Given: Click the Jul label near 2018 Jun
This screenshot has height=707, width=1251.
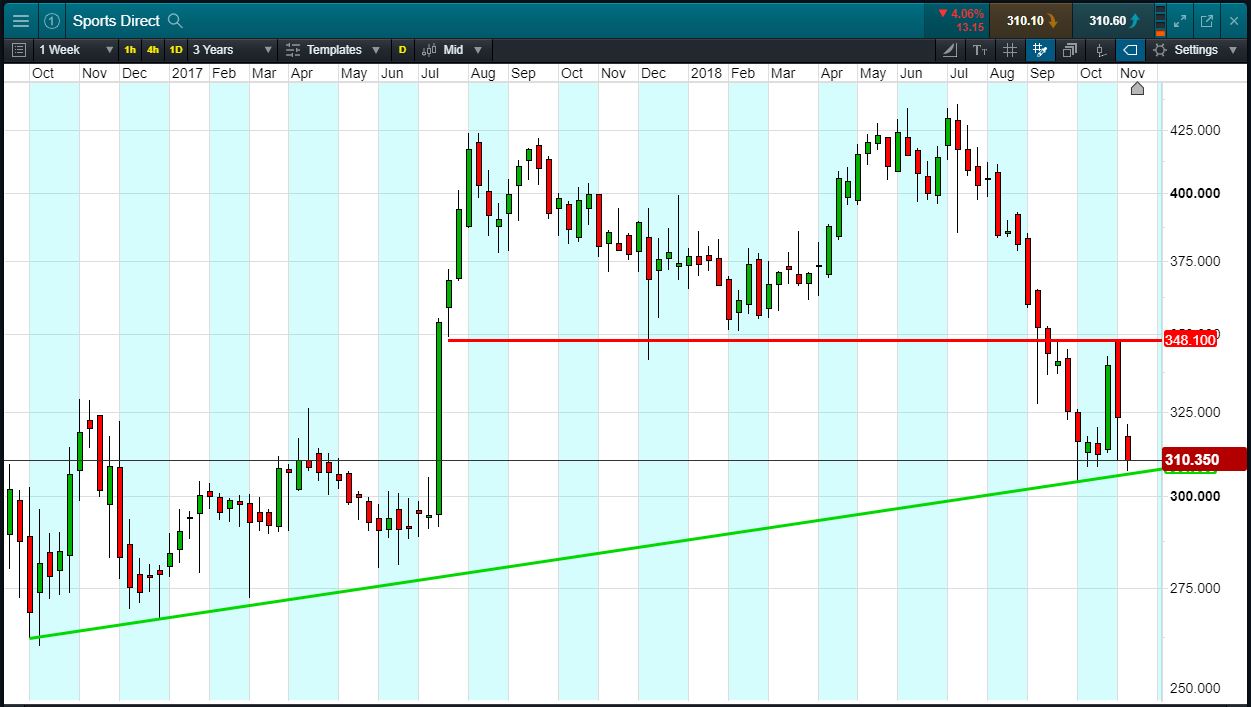Looking at the screenshot, I should (958, 73).
